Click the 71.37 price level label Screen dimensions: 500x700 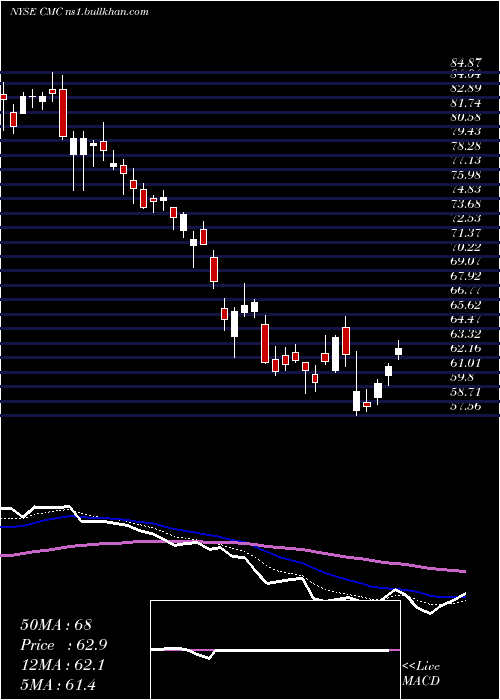click(465, 233)
